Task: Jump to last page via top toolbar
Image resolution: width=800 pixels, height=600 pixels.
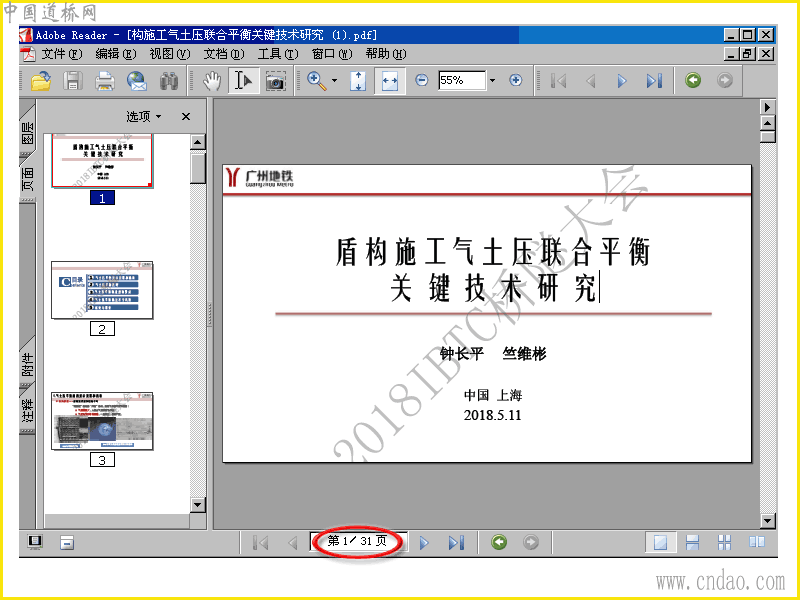Action: pos(654,81)
